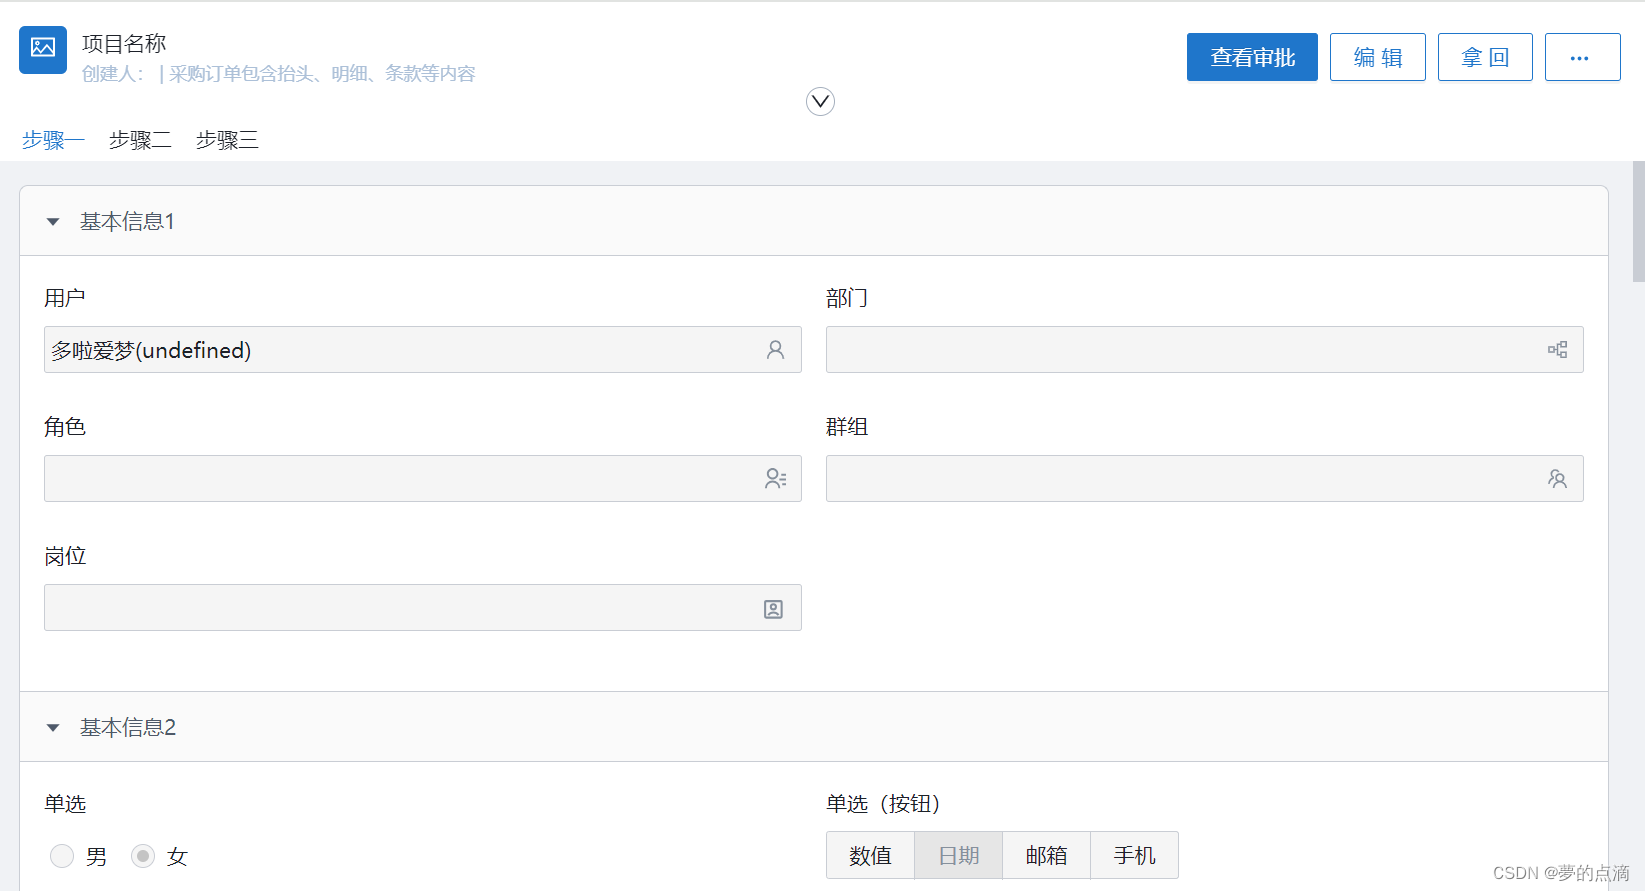Select the 女 radio button
This screenshot has width=1645, height=891.
tap(143, 856)
